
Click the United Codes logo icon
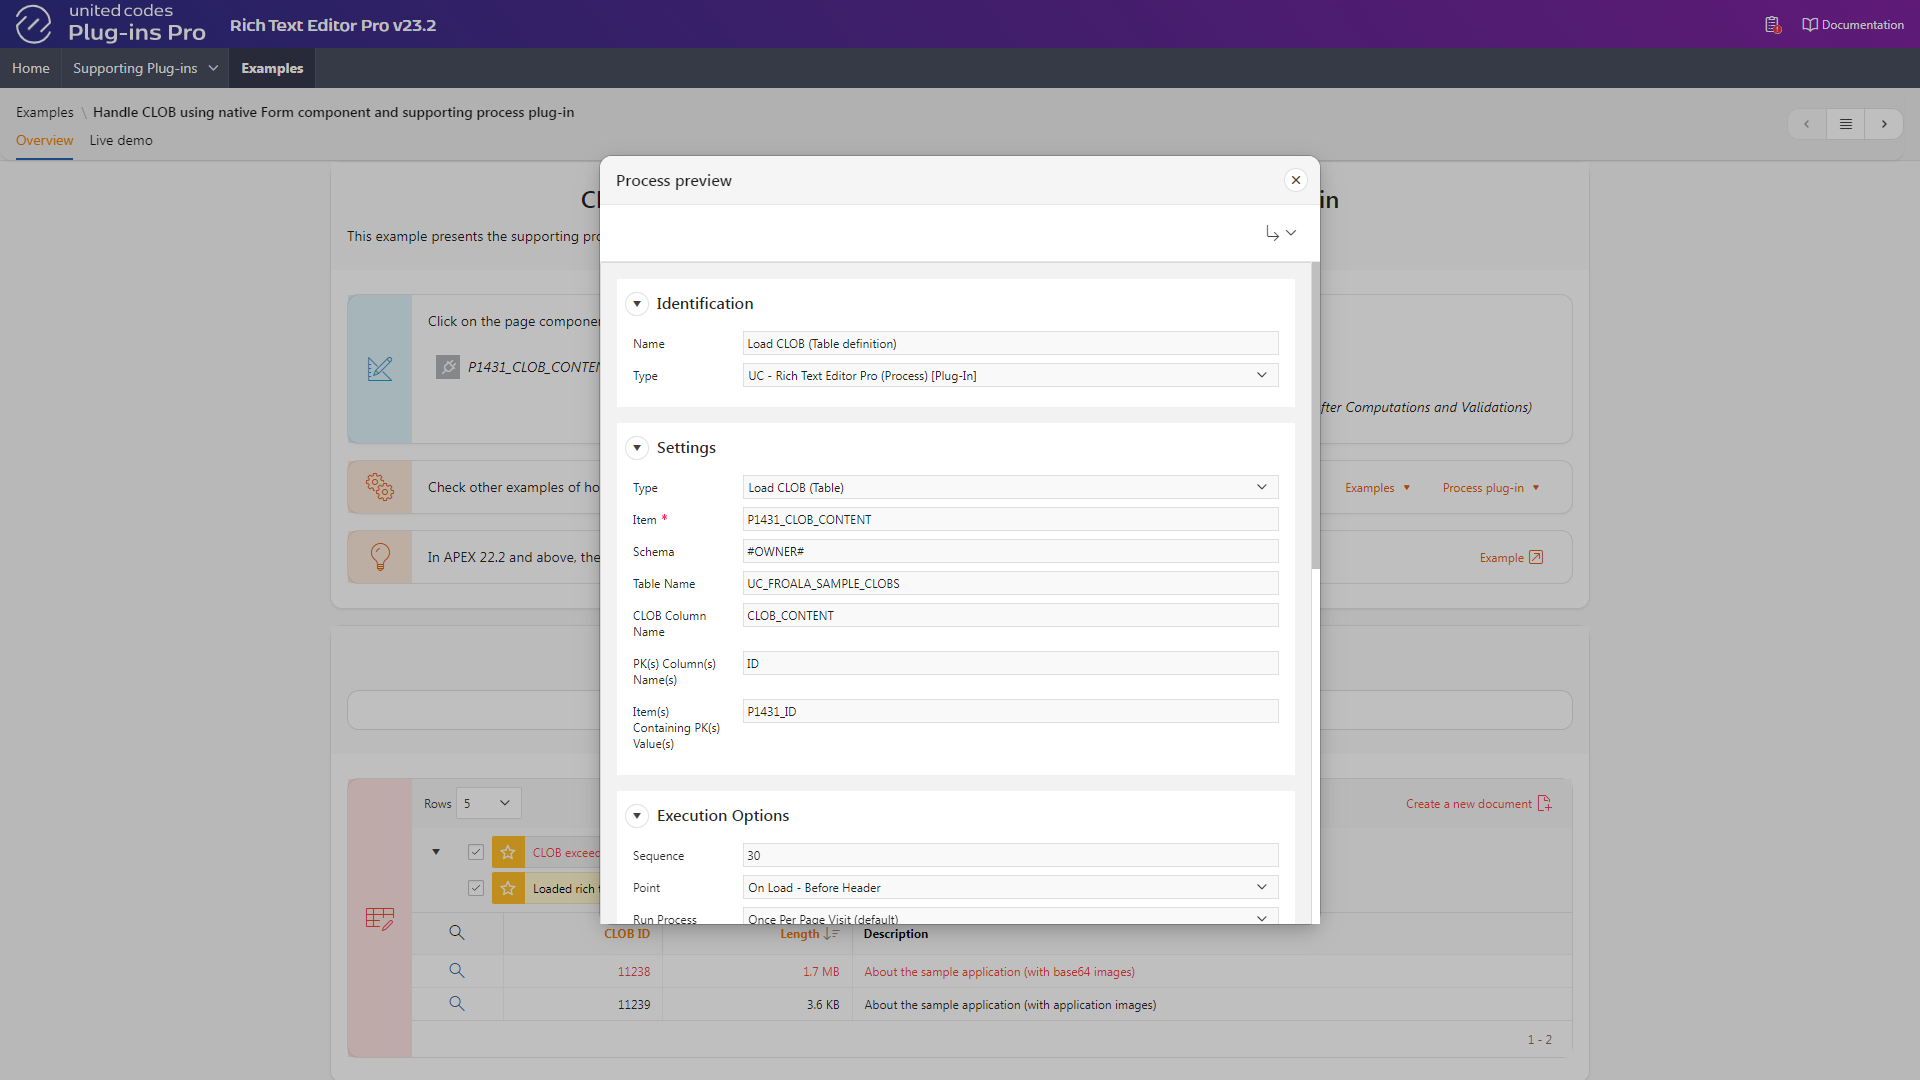(33, 24)
